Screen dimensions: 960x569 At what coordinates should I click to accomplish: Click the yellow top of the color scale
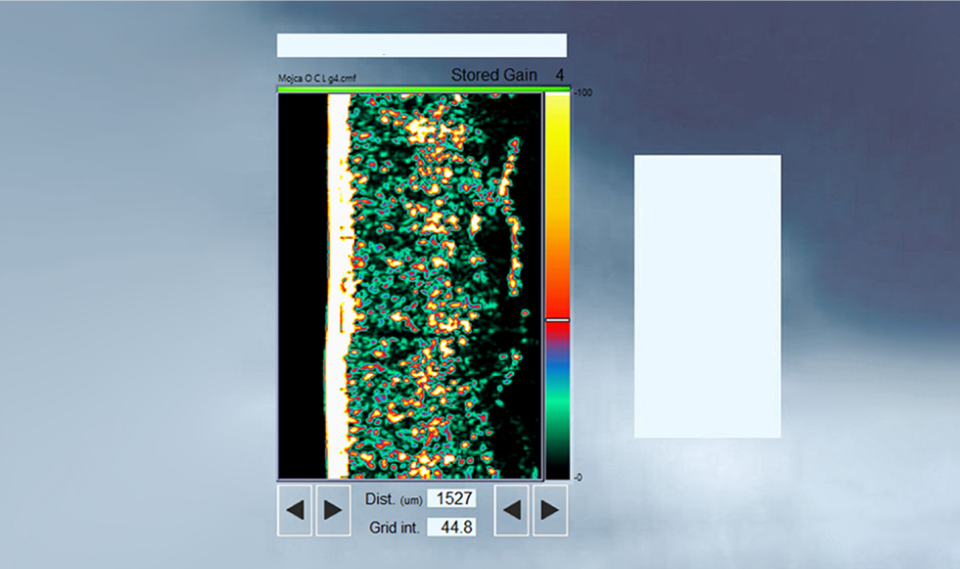pos(557,110)
